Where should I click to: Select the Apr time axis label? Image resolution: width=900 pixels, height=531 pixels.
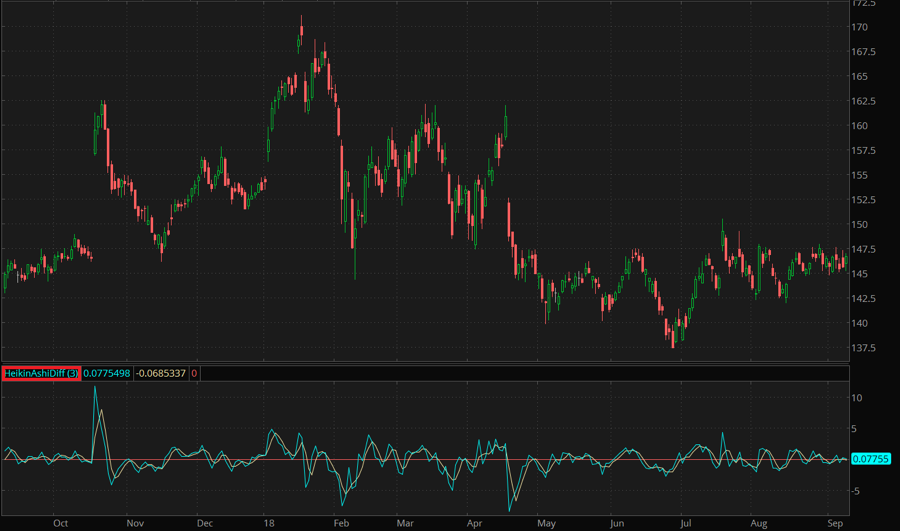(473, 522)
